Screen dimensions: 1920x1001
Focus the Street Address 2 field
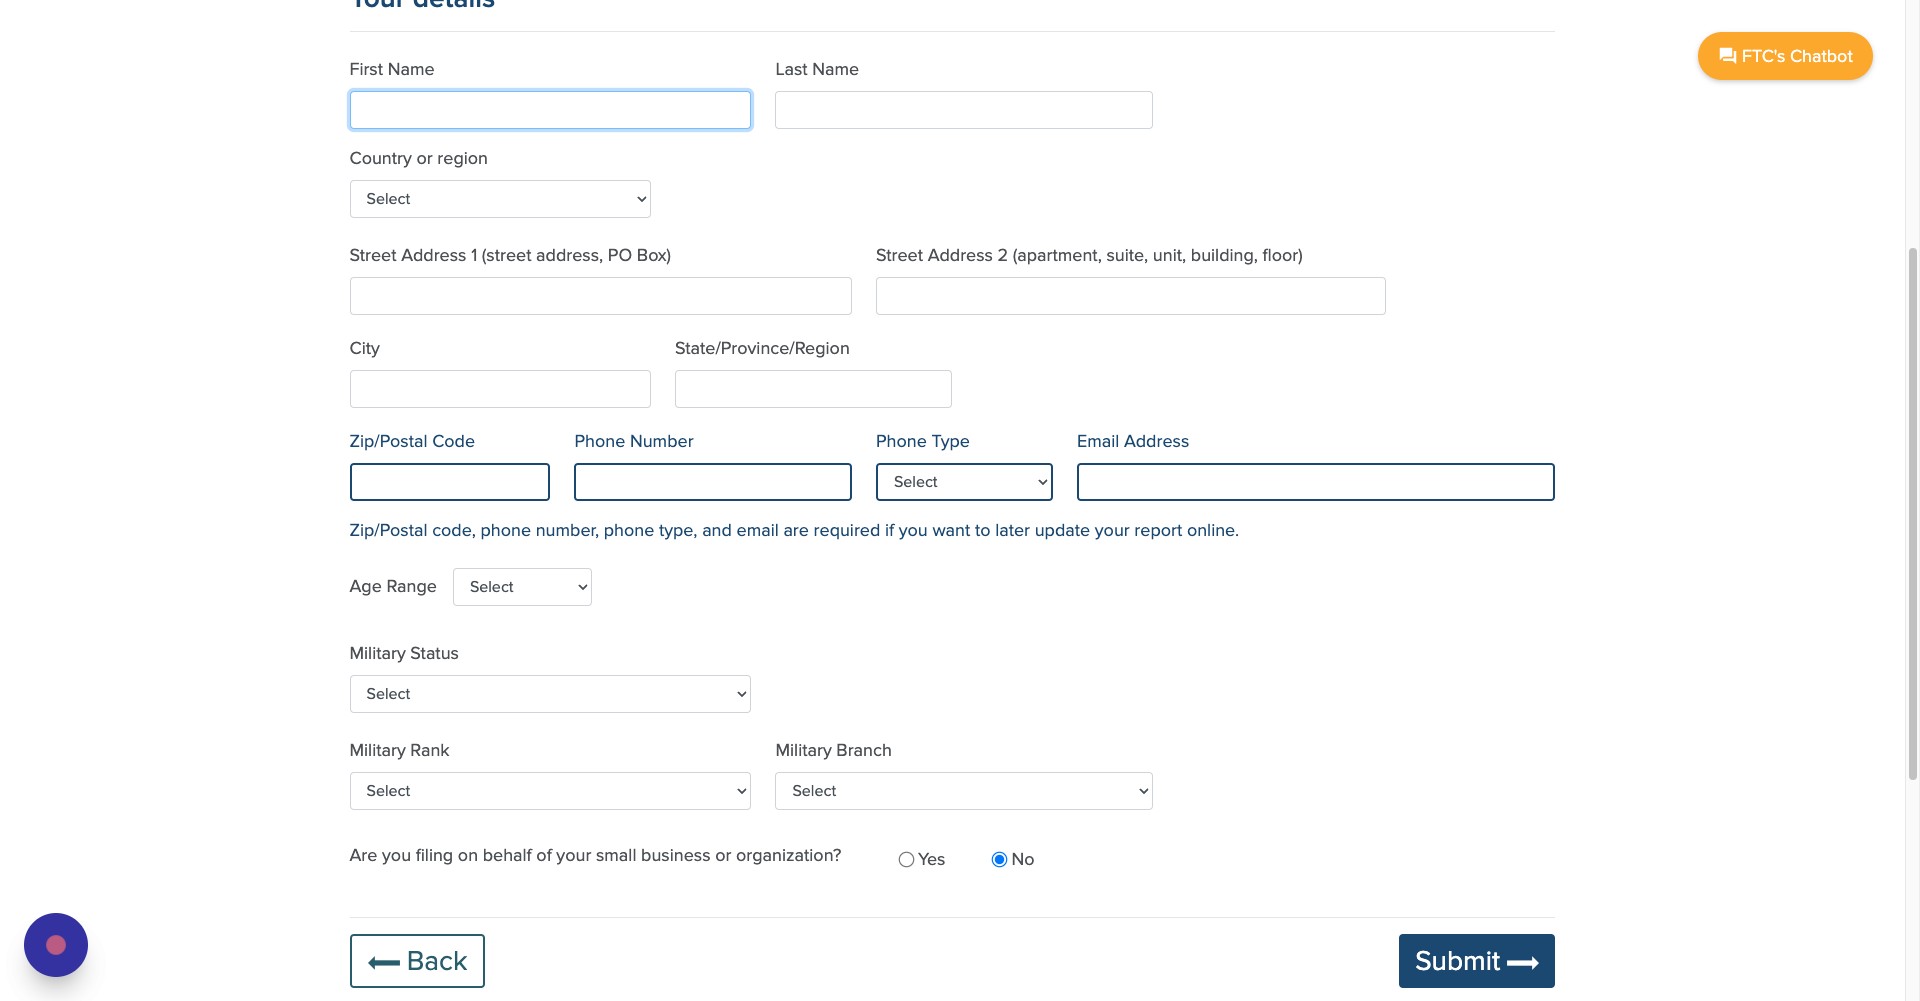pos(1130,296)
